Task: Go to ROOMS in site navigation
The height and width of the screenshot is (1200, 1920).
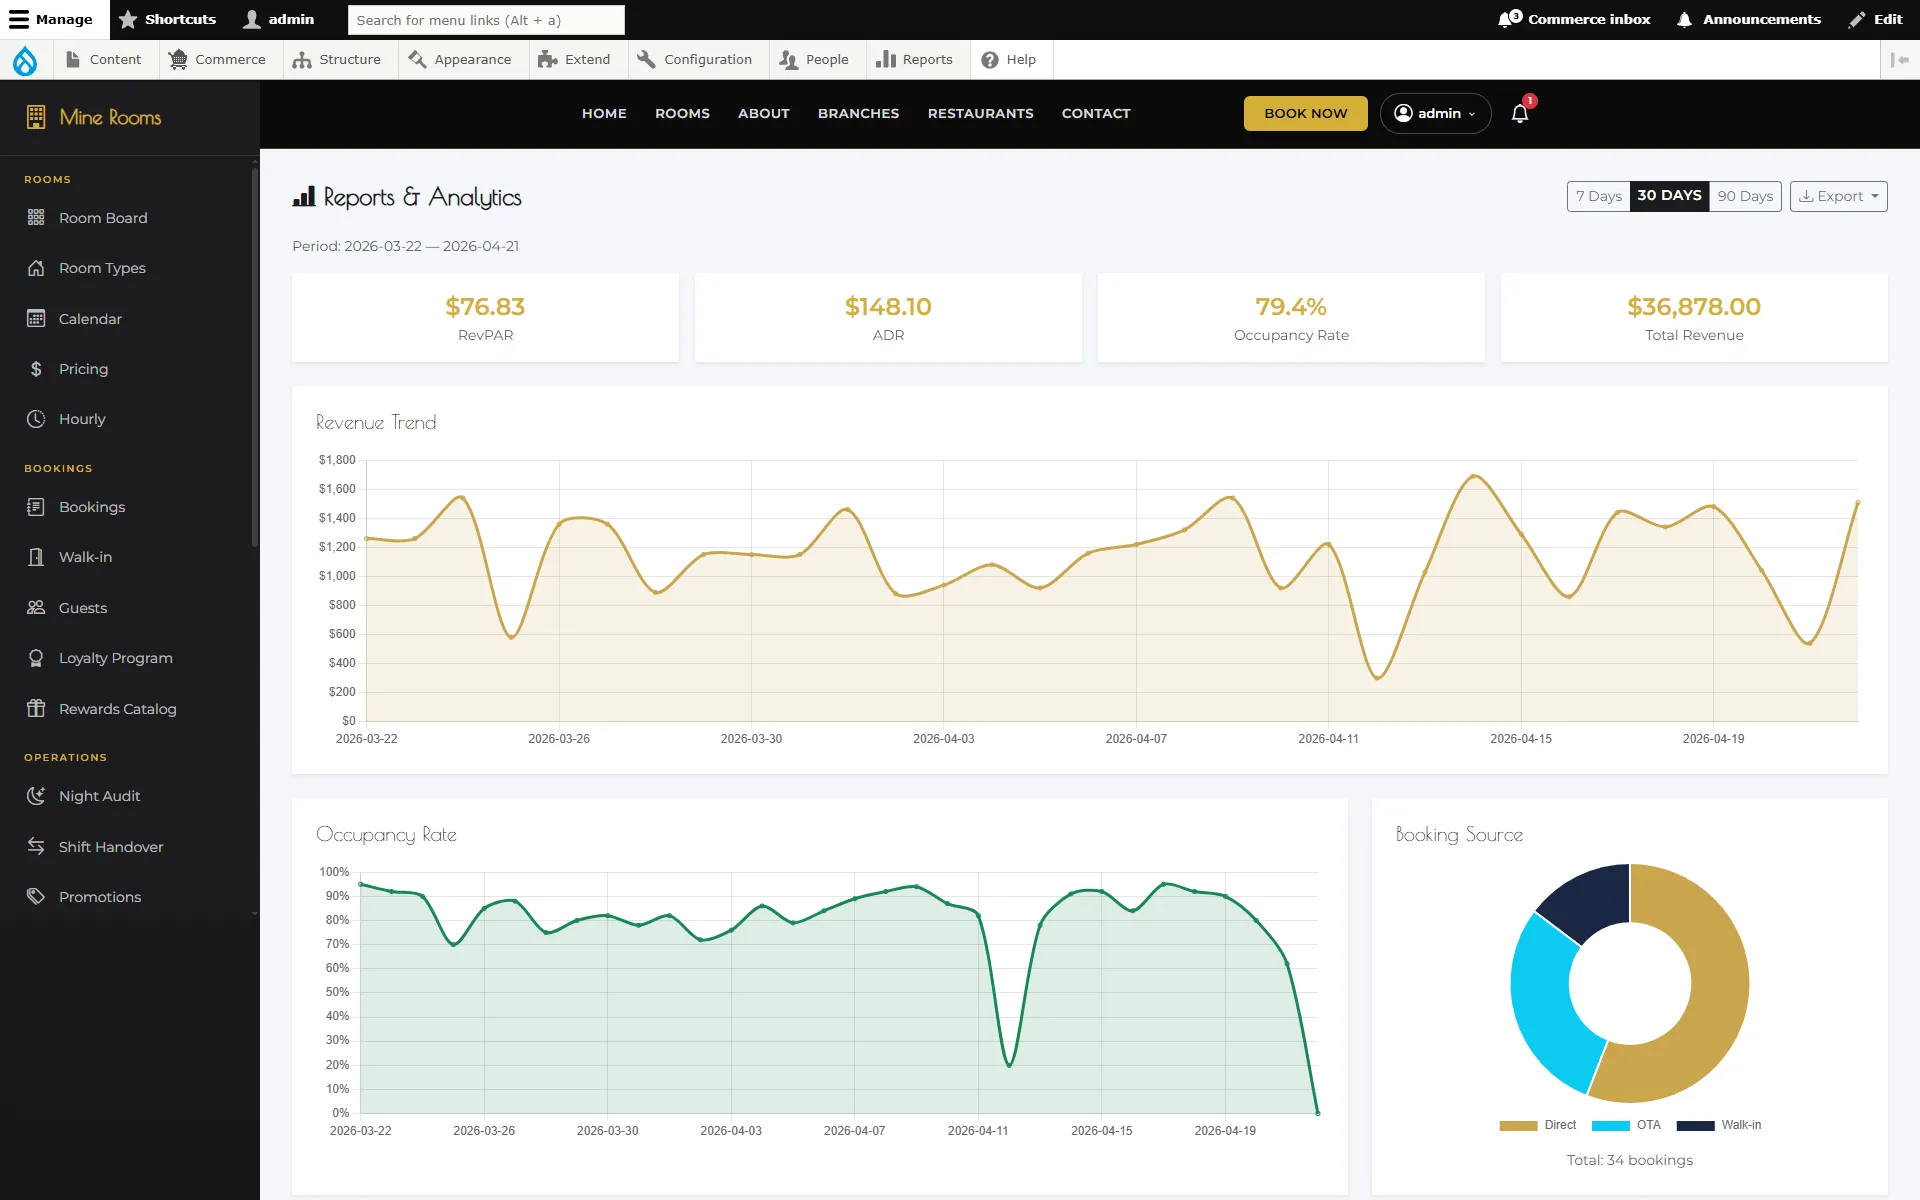Action: 682,113
